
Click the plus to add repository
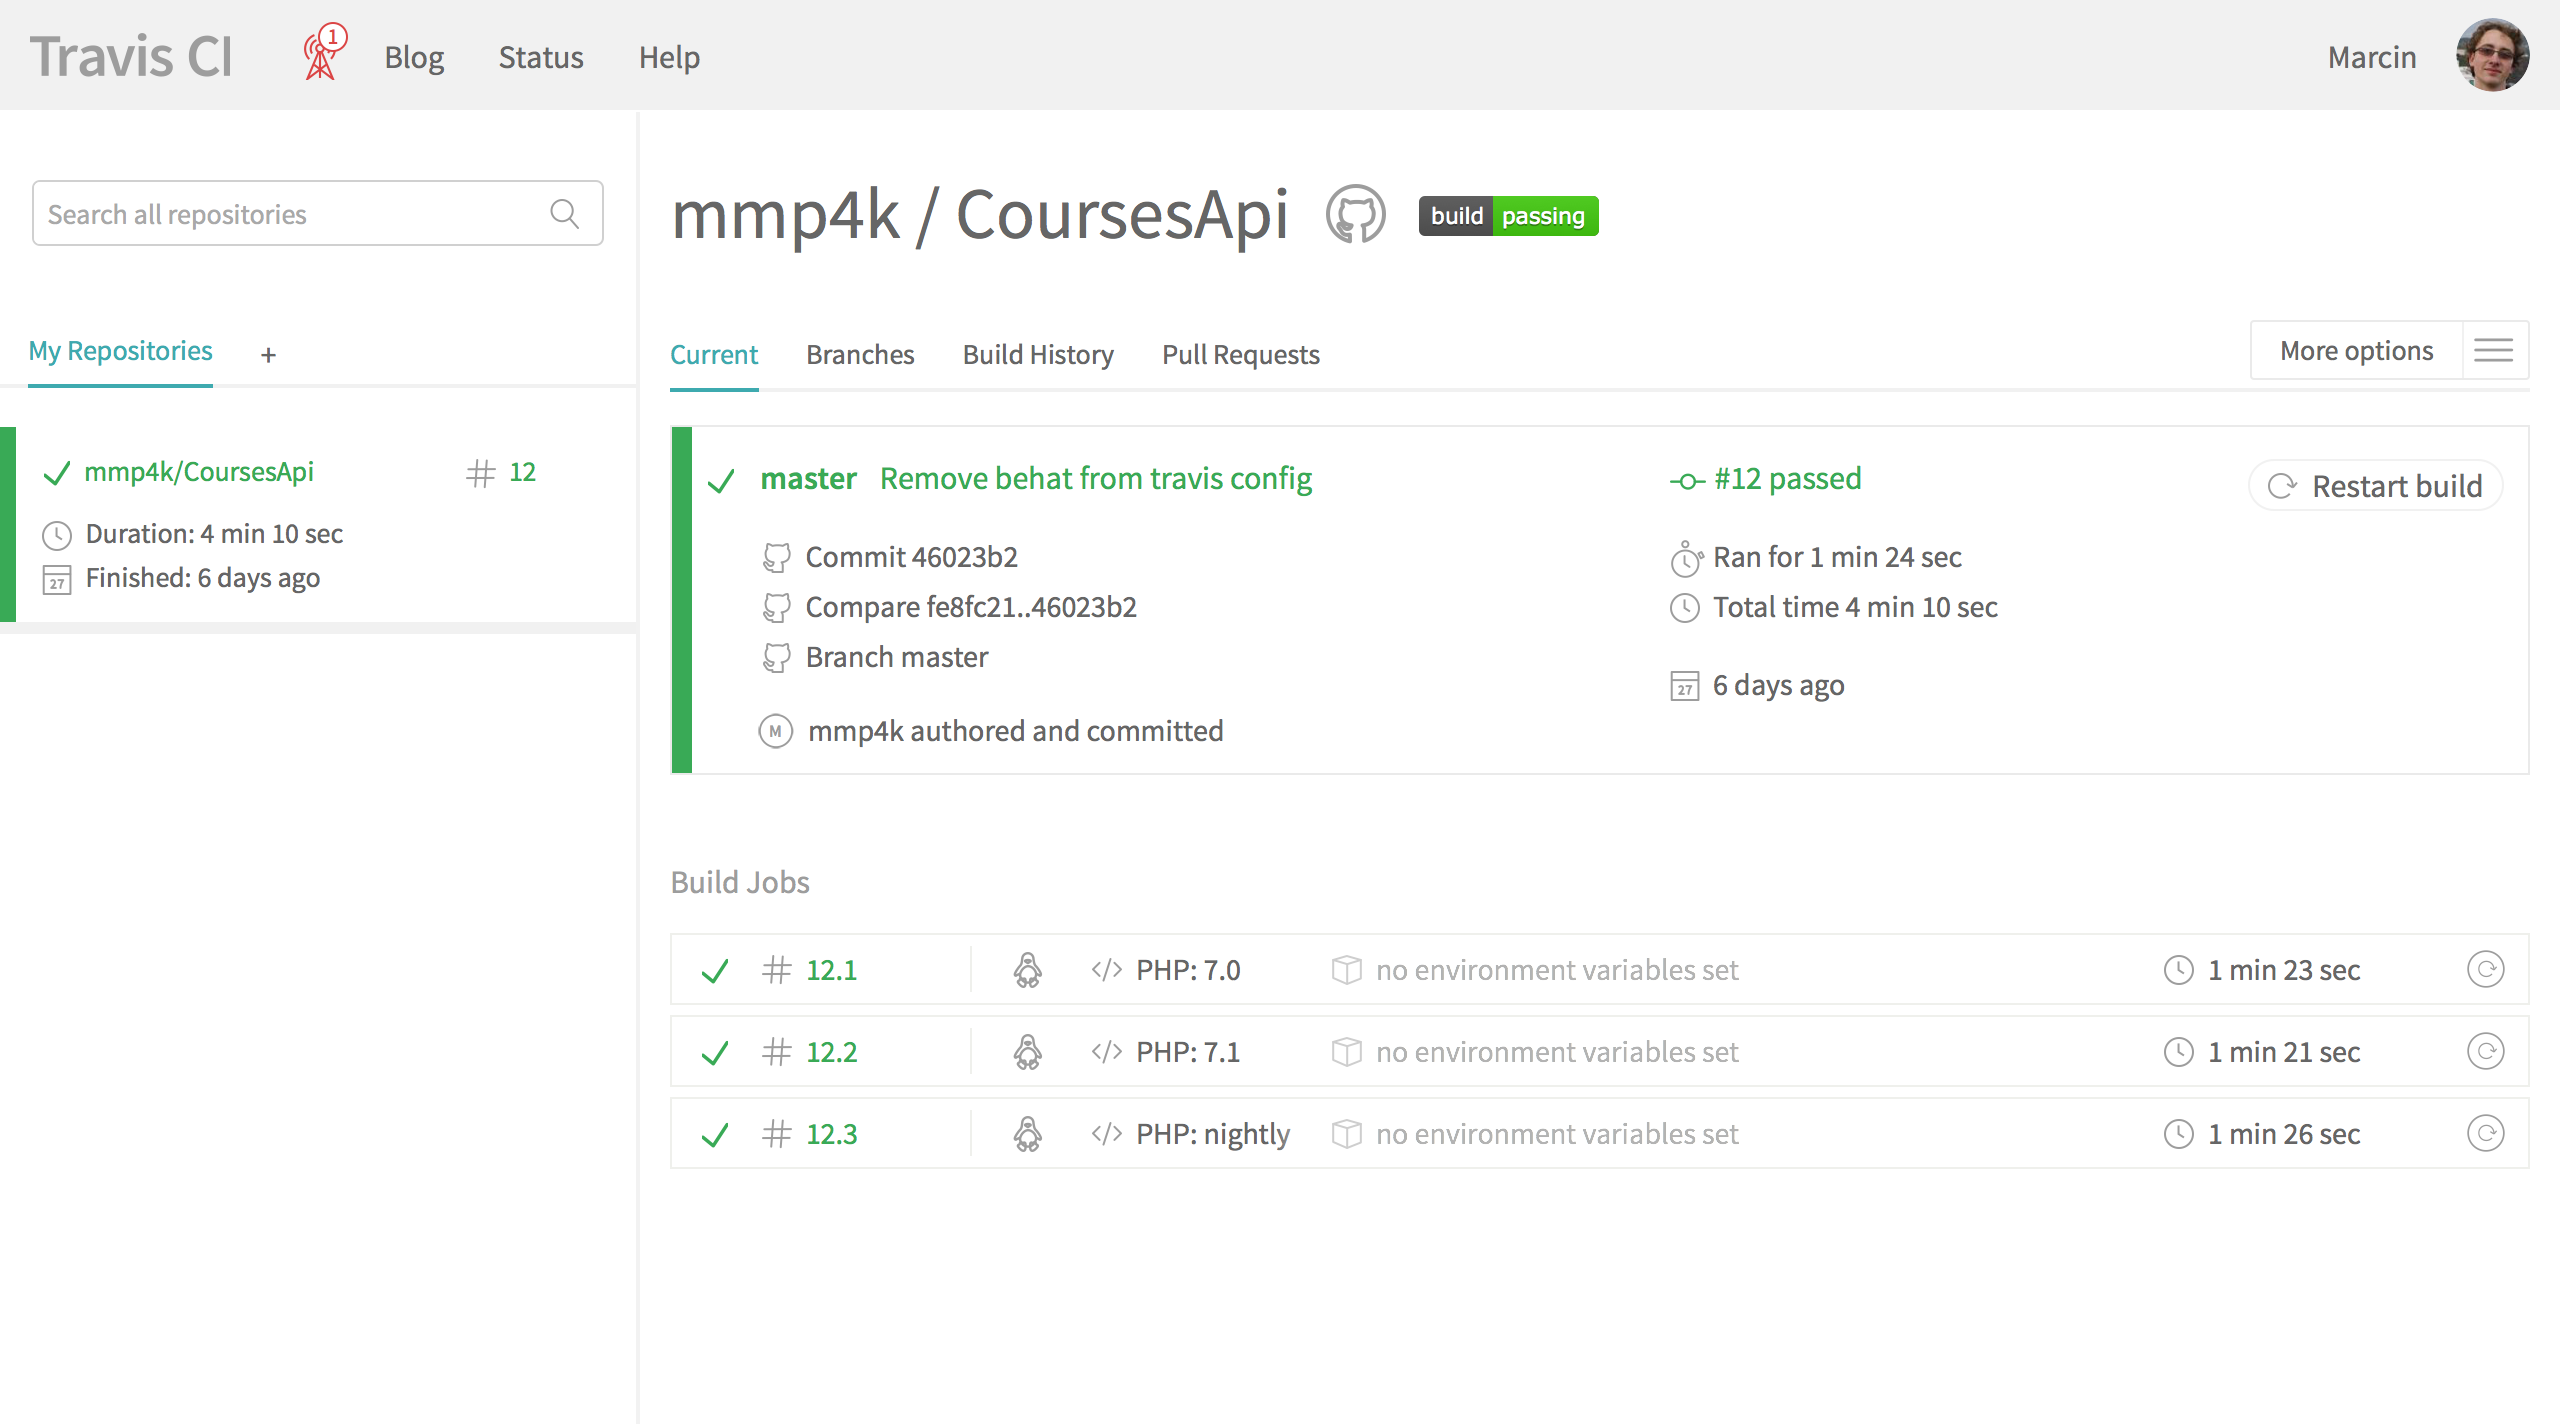point(268,355)
